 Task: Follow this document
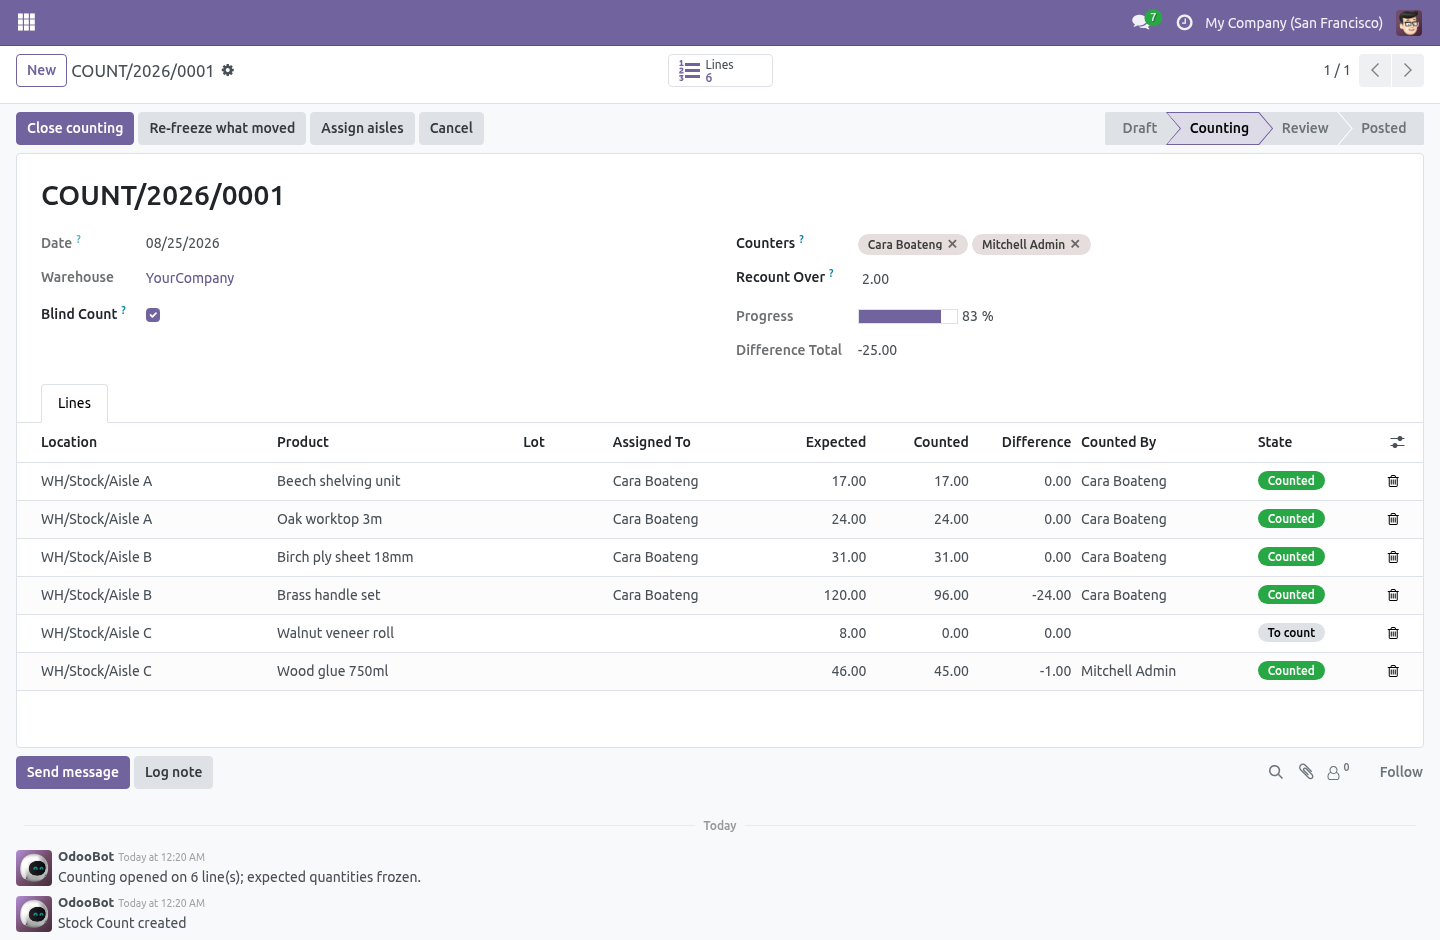[x=1401, y=772]
